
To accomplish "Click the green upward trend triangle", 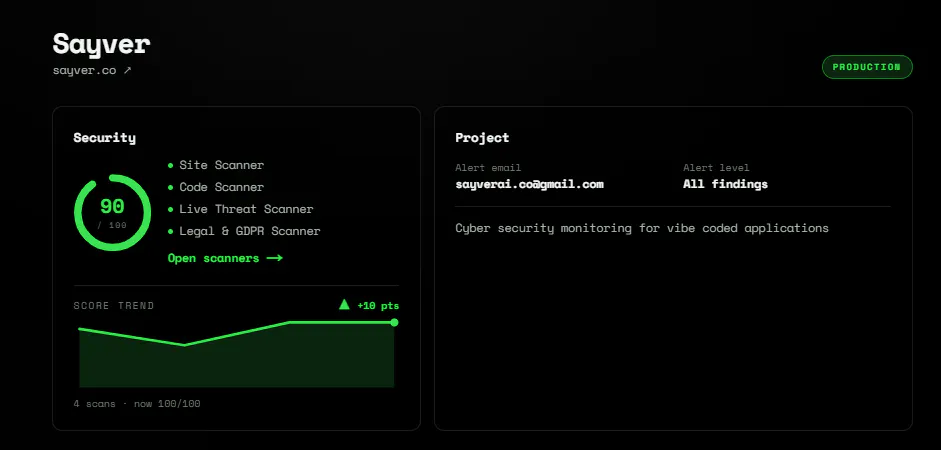I will pos(344,304).
